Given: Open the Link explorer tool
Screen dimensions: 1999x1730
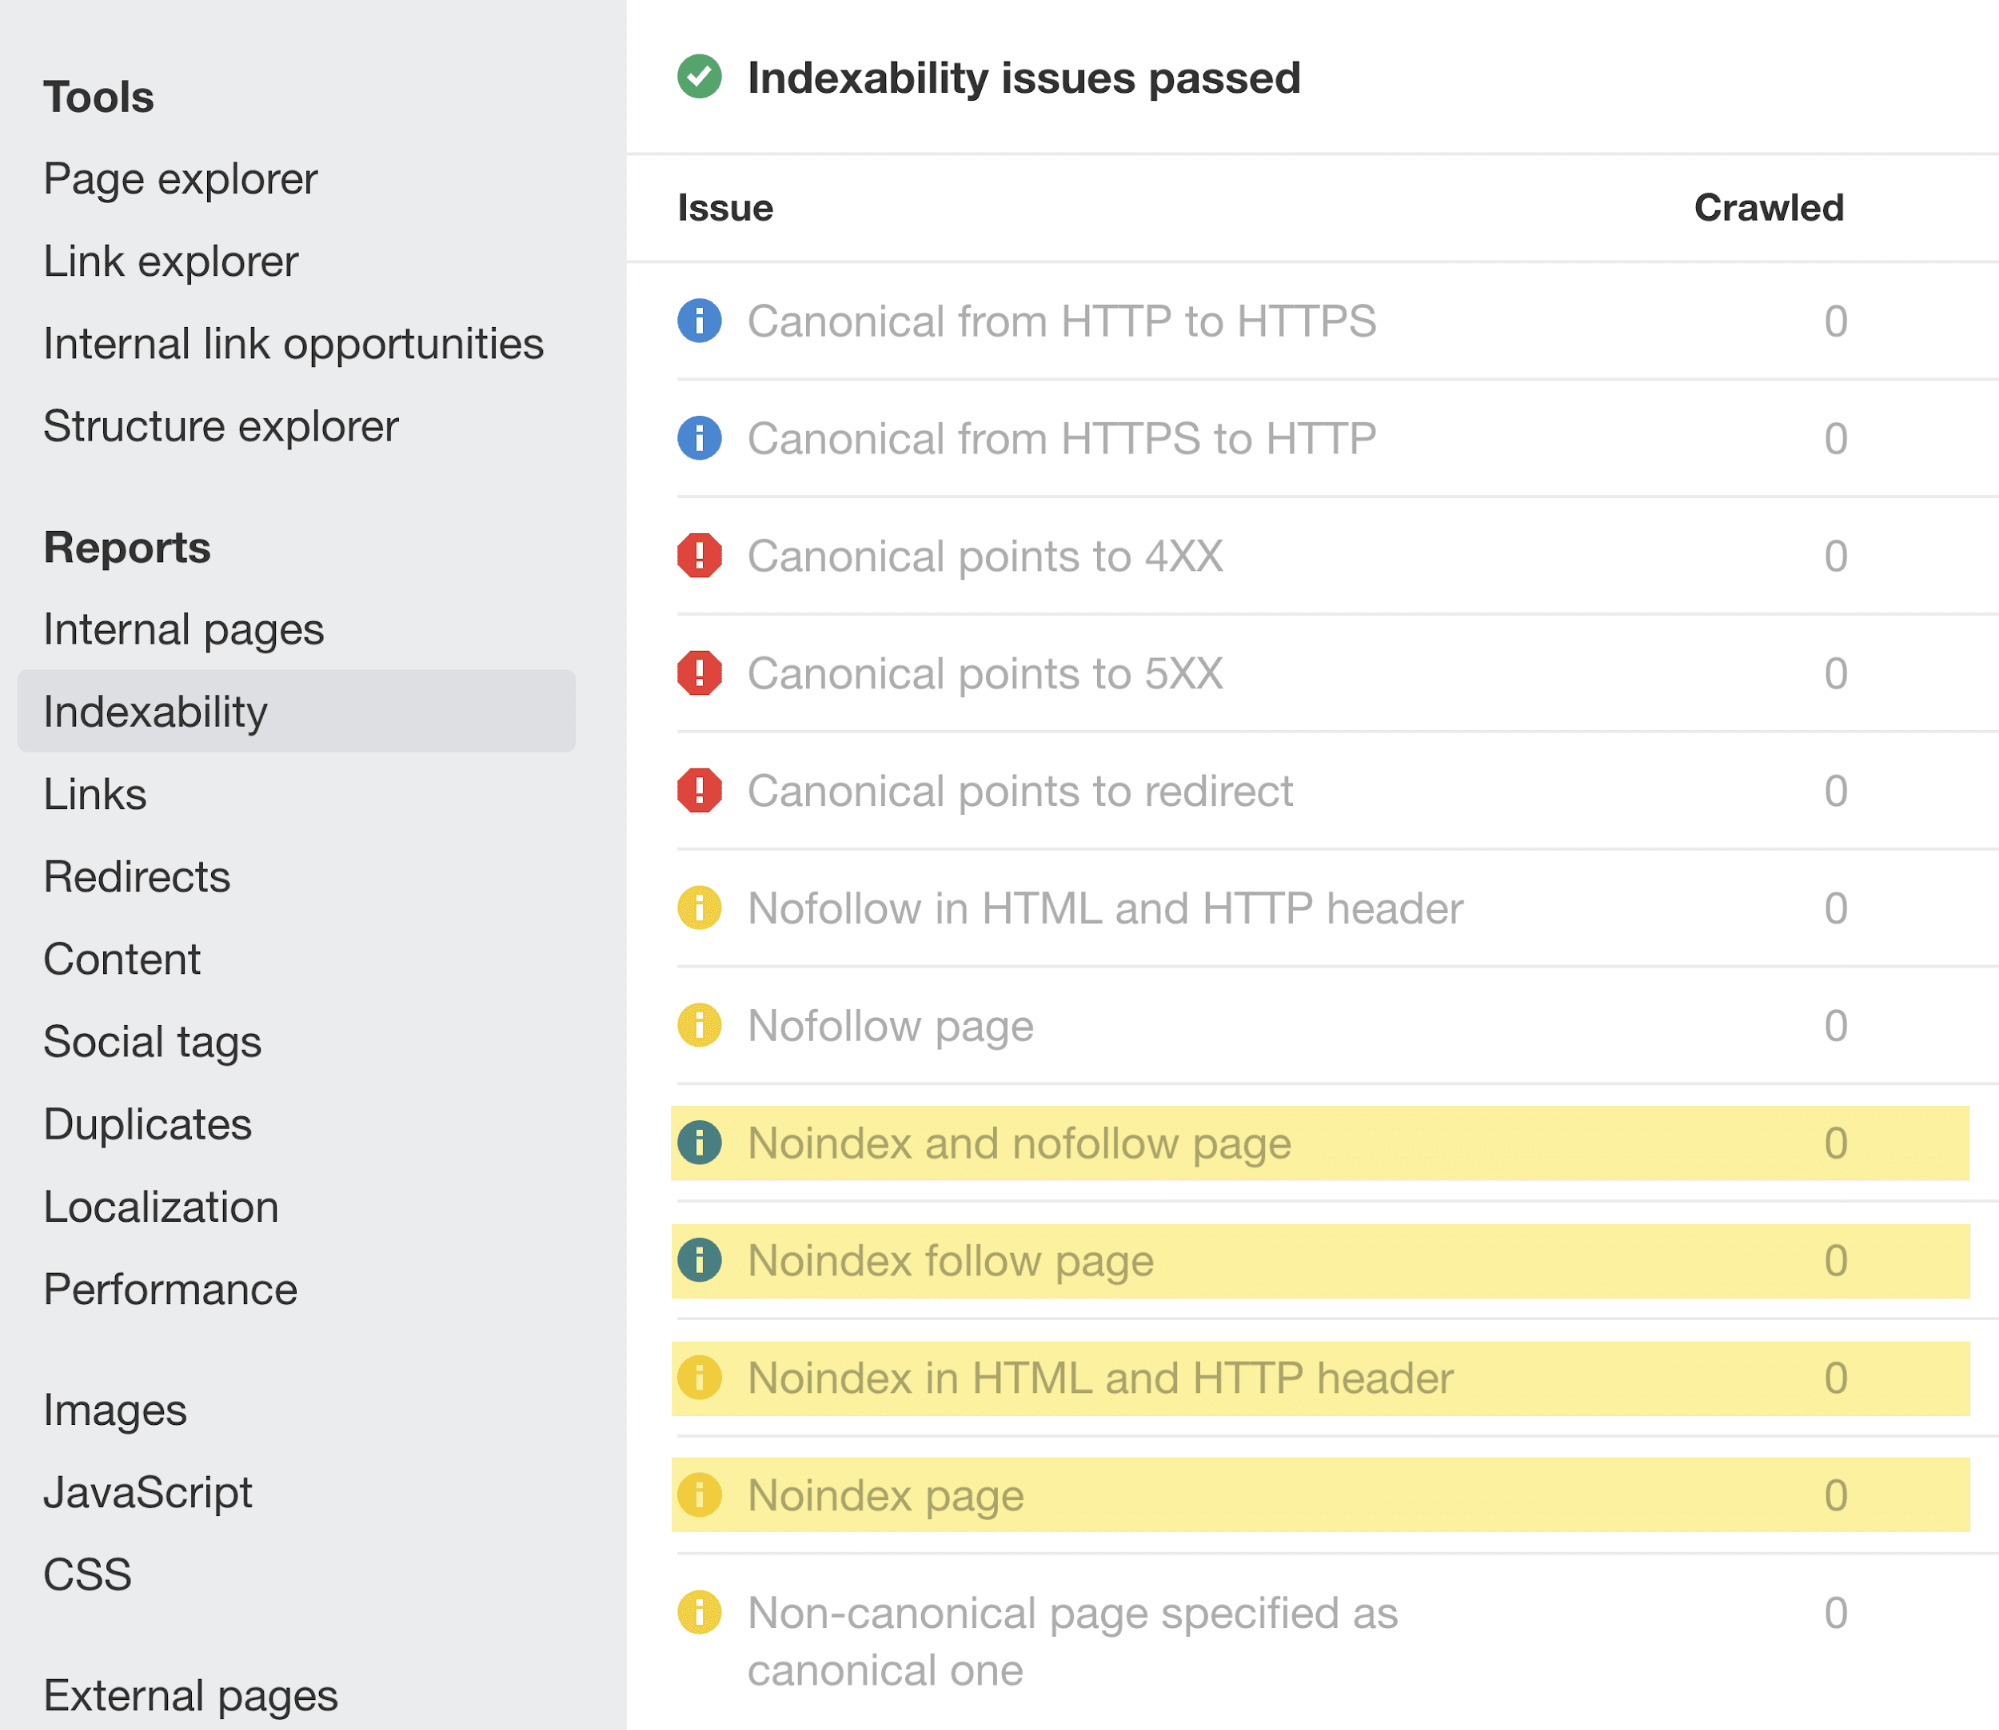Looking at the screenshot, I should pyautogui.click(x=170, y=261).
